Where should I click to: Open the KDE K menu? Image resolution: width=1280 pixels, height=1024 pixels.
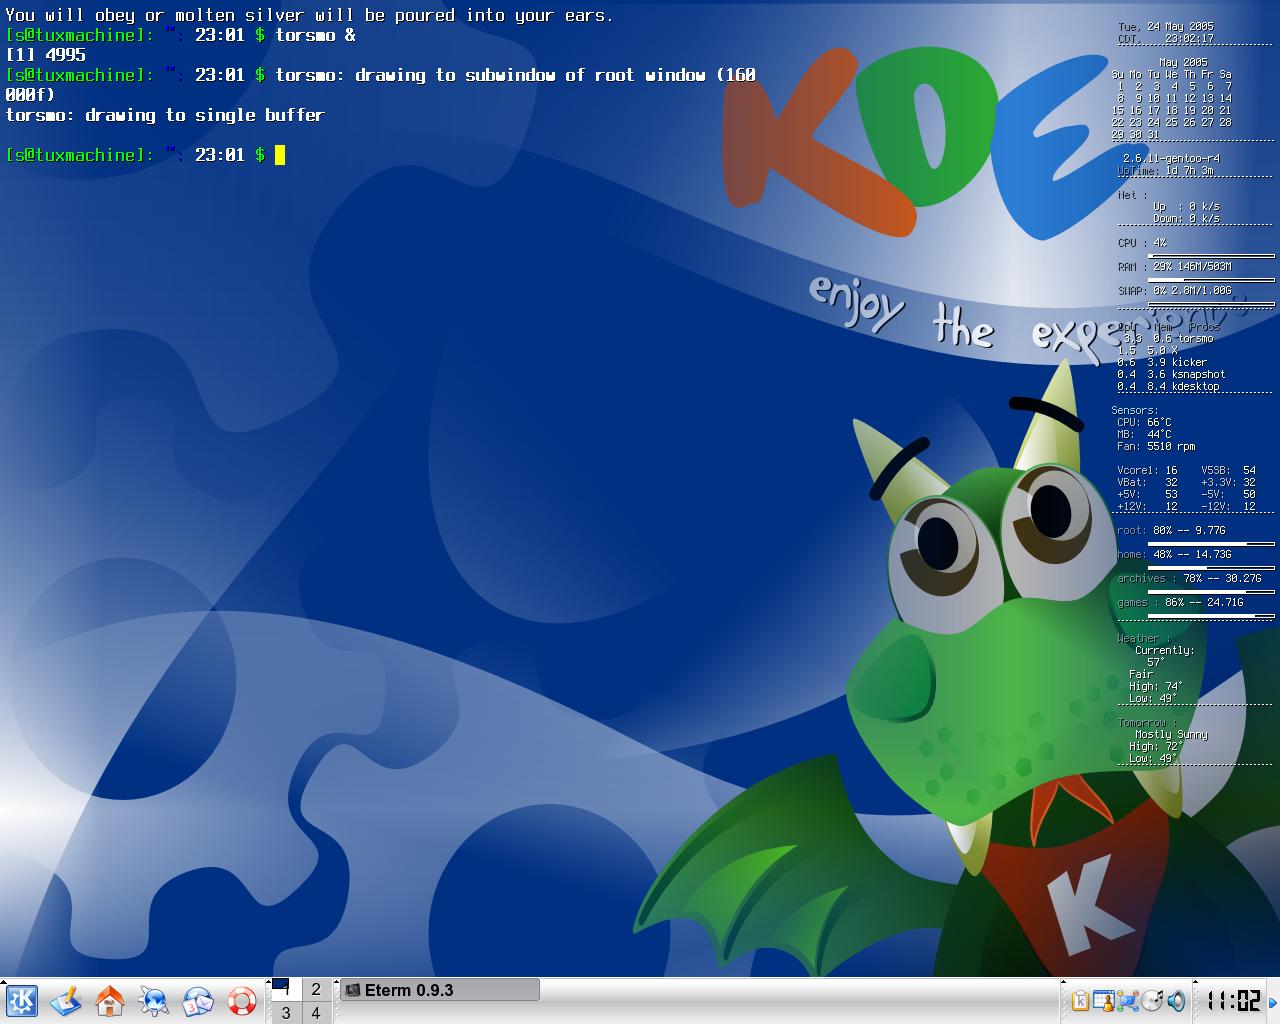(x=22, y=1001)
